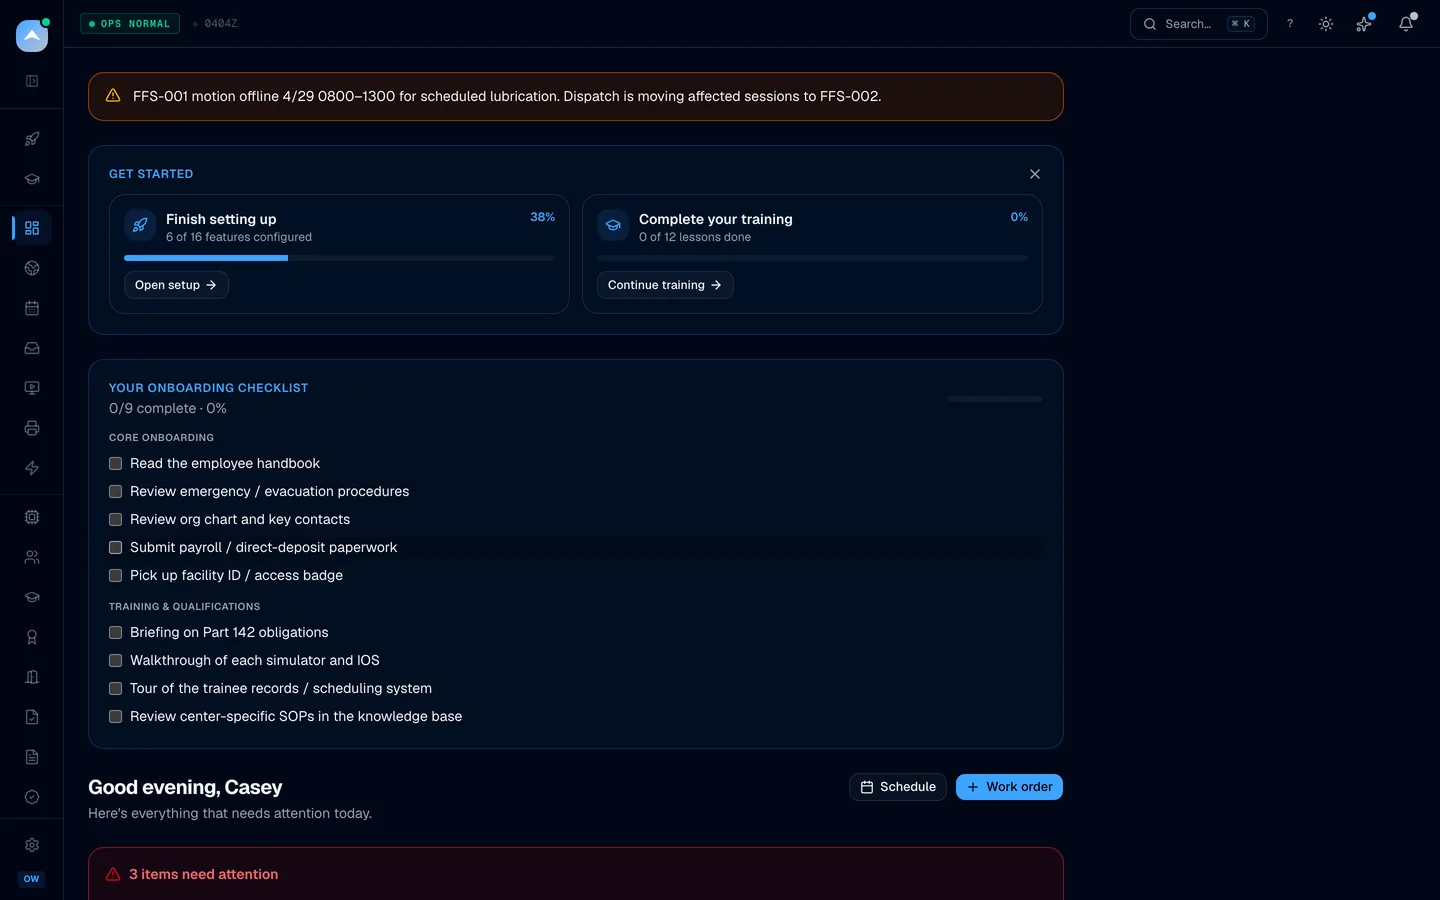Screen dimensions: 1440x900
Task: Create a new Work order
Action: click(x=1009, y=787)
